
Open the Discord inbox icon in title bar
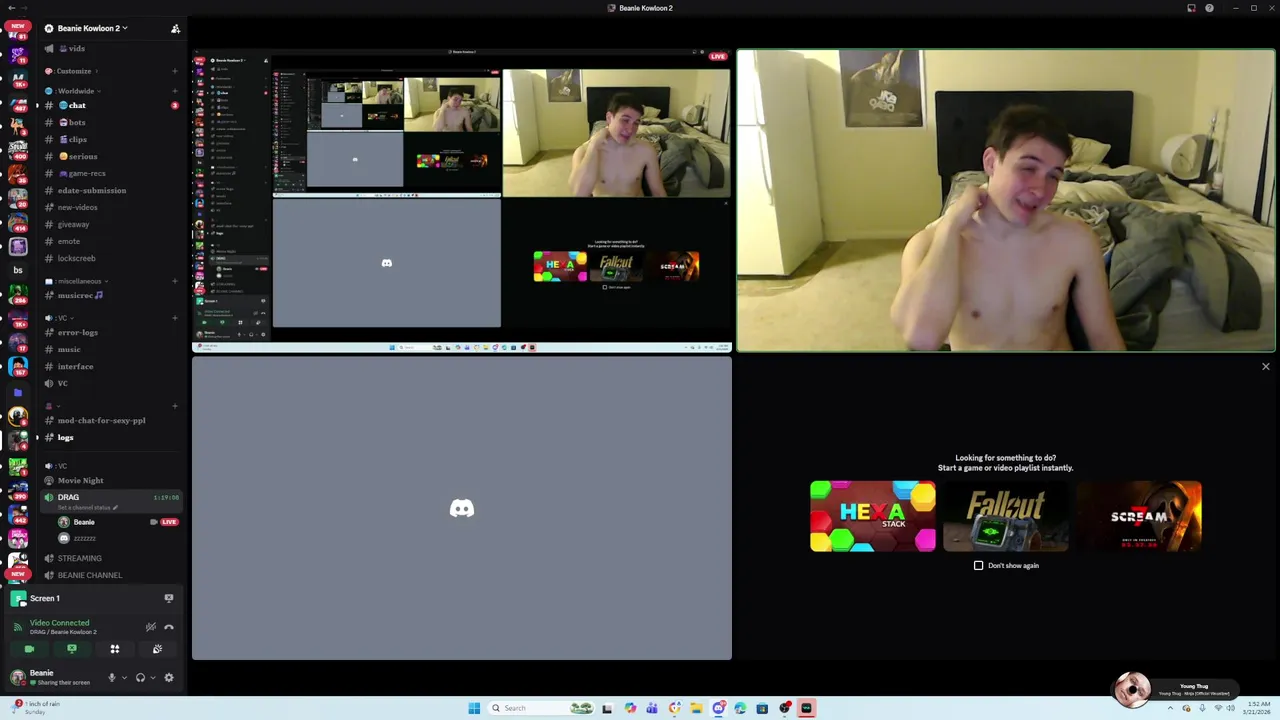[x=1191, y=8]
